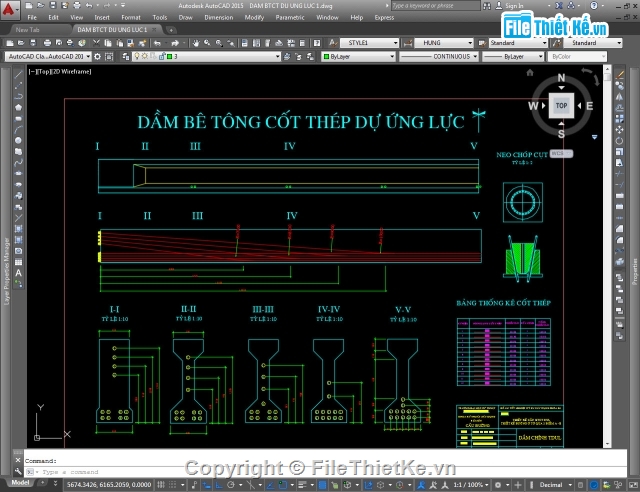Click the Undo arrow in quick access toolbar
The height and width of the screenshot is (492, 640).
(x=89, y=5)
